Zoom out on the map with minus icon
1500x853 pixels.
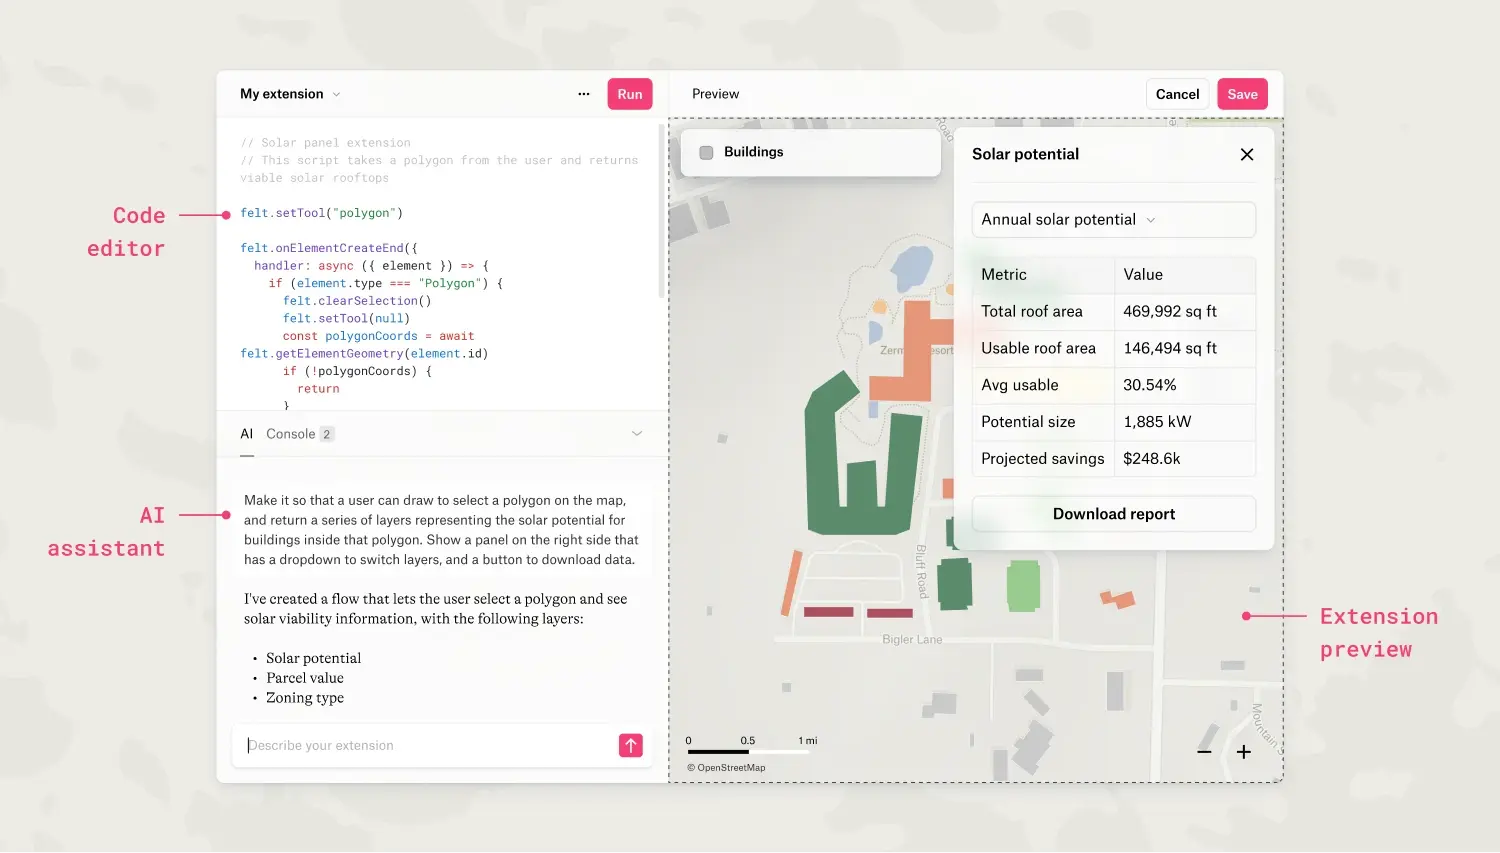[1204, 752]
